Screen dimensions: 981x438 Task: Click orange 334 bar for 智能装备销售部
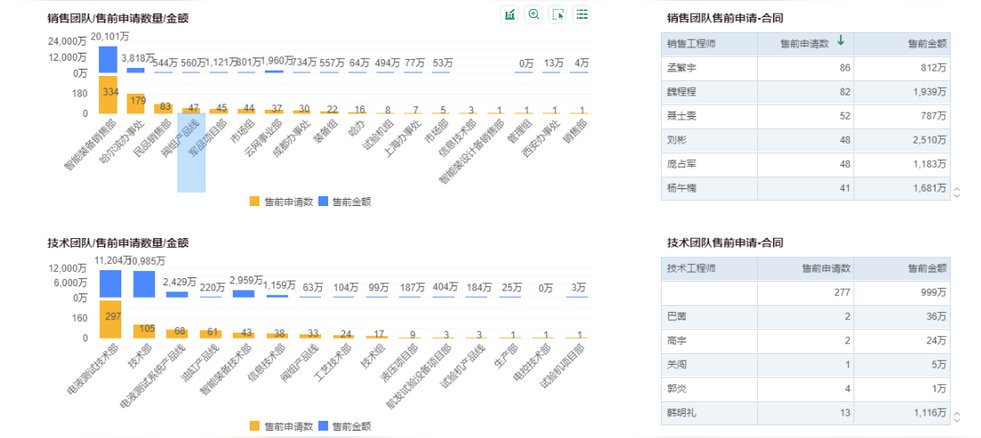click(x=108, y=94)
